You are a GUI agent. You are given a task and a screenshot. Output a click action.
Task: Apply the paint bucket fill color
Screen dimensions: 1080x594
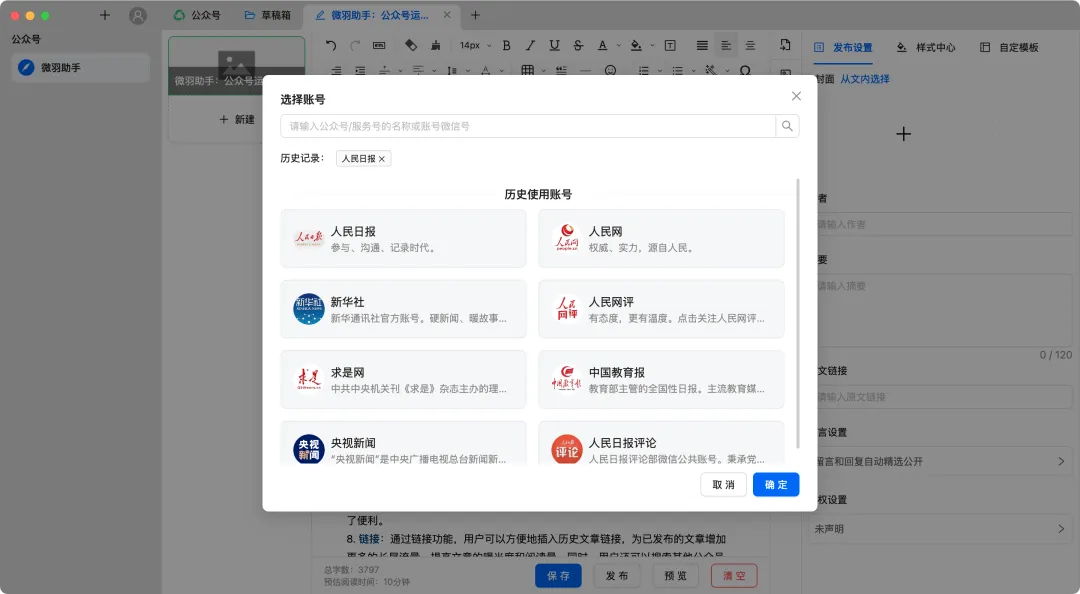click(636, 45)
